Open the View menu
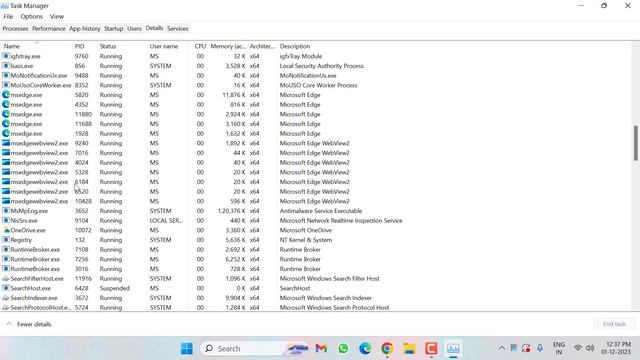The height and width of the screenshot is (360, 640). click(x=57, y=16)
